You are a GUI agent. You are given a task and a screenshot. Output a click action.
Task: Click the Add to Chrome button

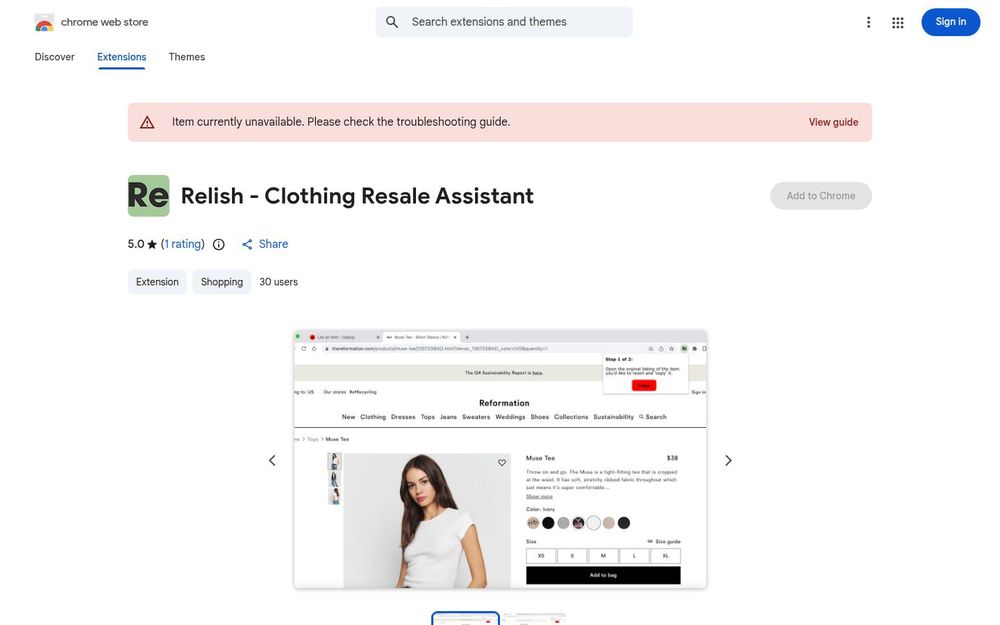point(821,196)
